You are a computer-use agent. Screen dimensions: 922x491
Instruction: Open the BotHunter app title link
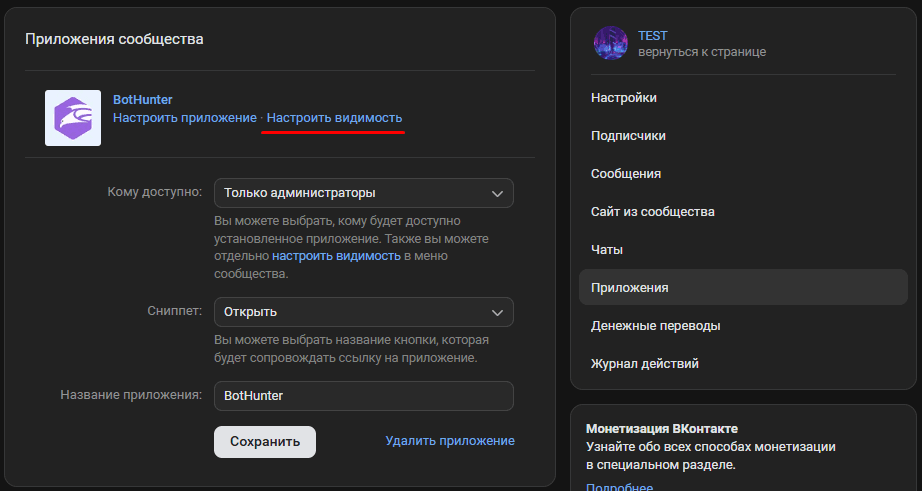click(x=143, y=100)
